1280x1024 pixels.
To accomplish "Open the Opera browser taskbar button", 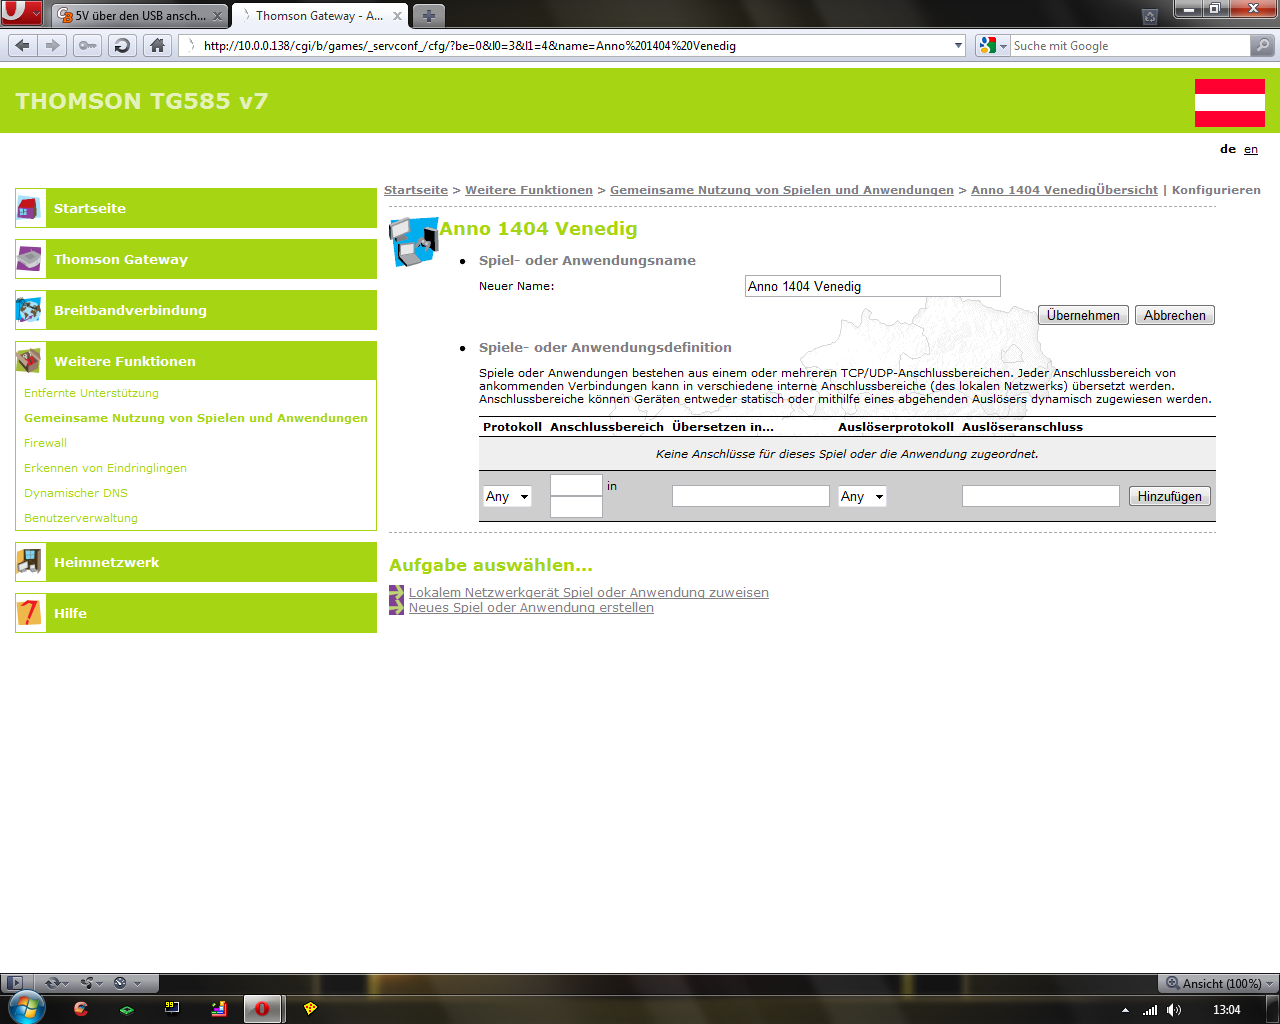I will coord(263,1009).
